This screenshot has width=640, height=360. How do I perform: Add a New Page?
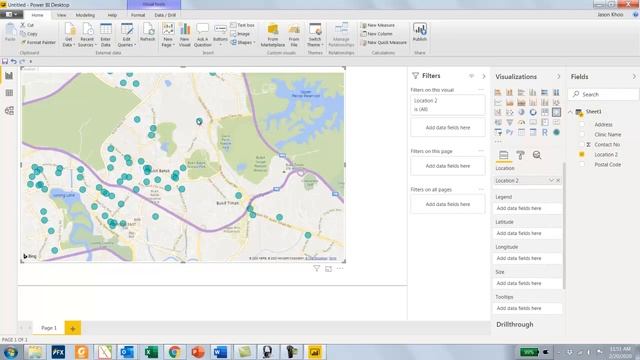point(168,35)
